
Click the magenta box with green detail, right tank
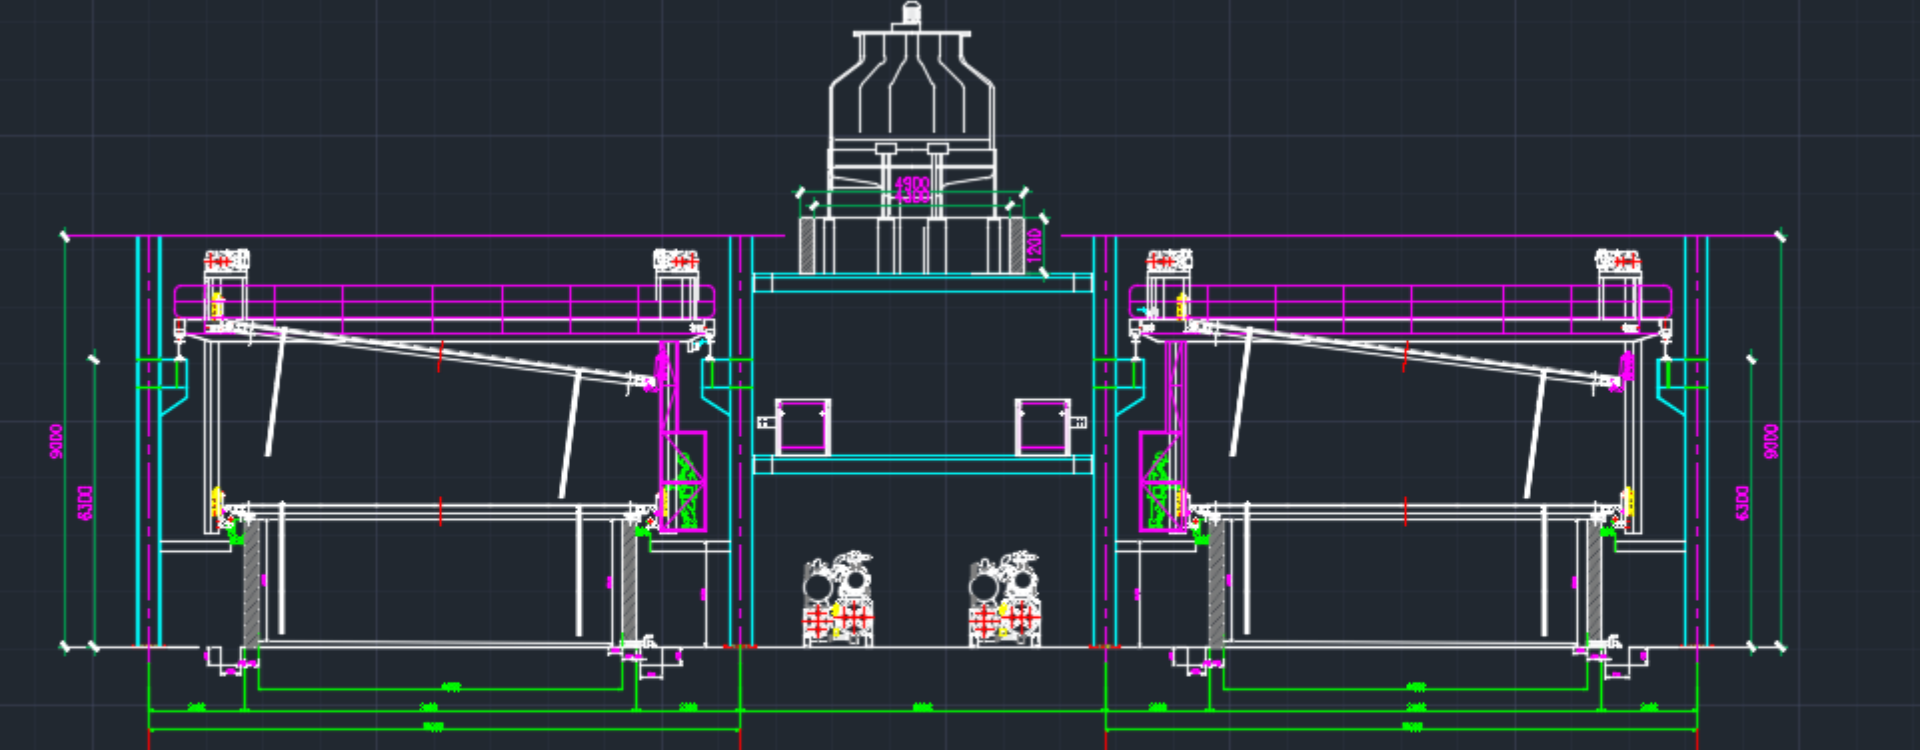click(1161, 481)
